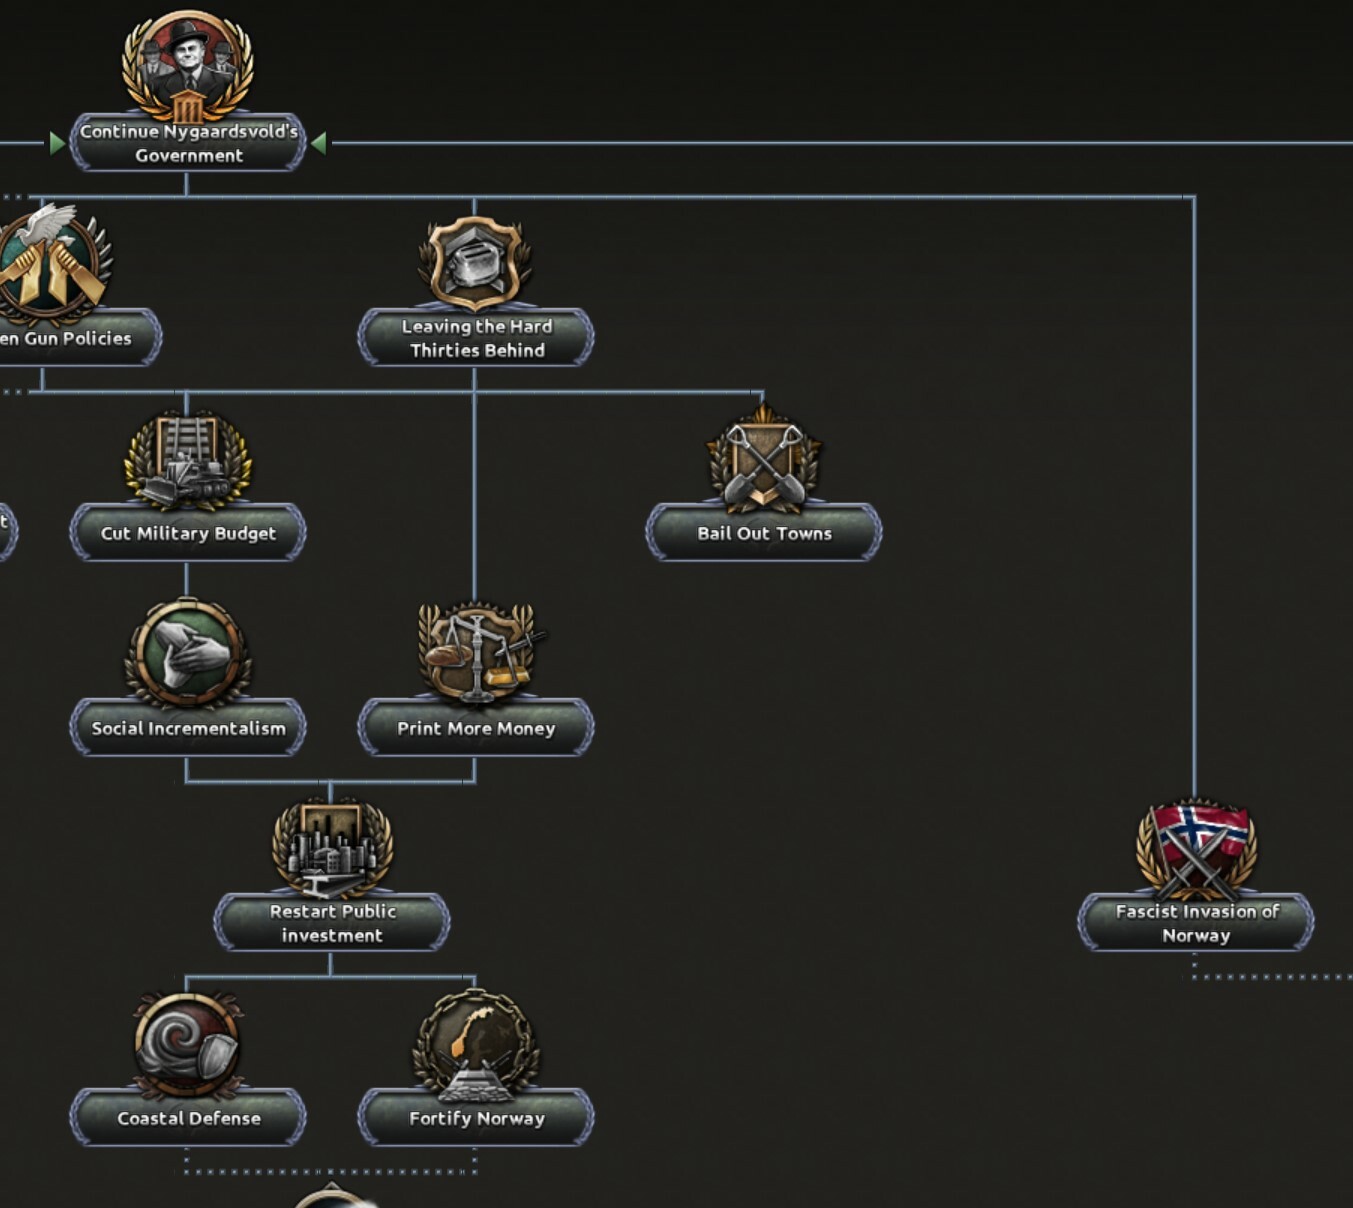
Task: Select the balance scales Print More Money icon
Action: point(477,652)
